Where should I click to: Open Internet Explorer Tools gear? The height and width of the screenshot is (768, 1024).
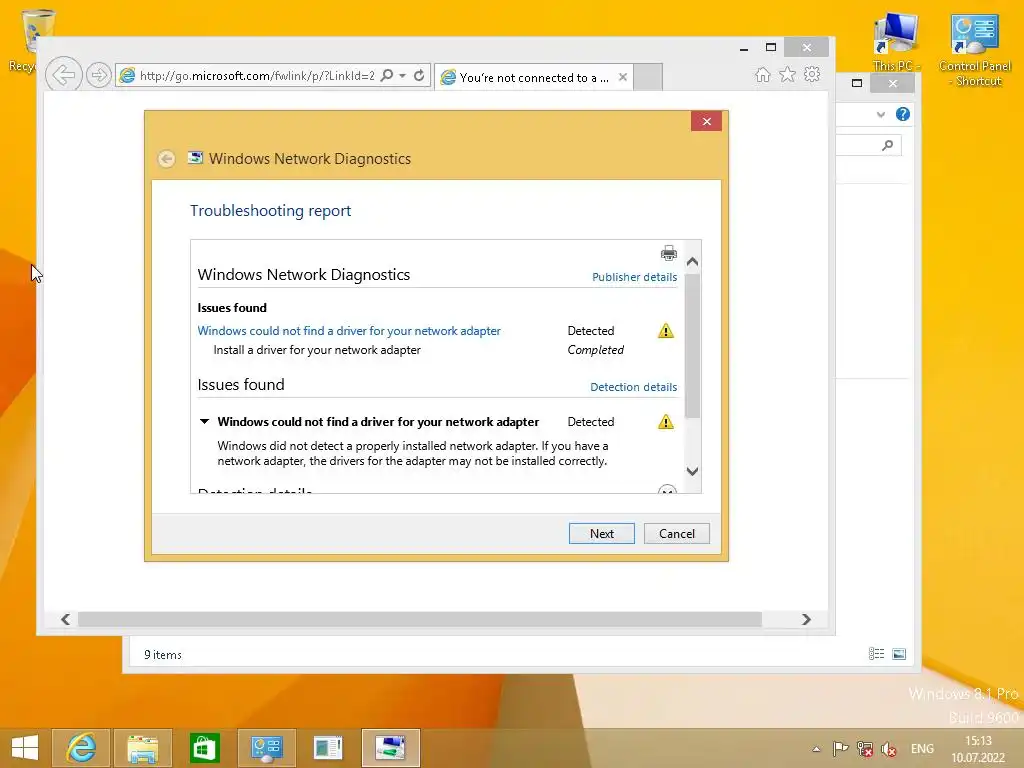[x=812, y=74]
